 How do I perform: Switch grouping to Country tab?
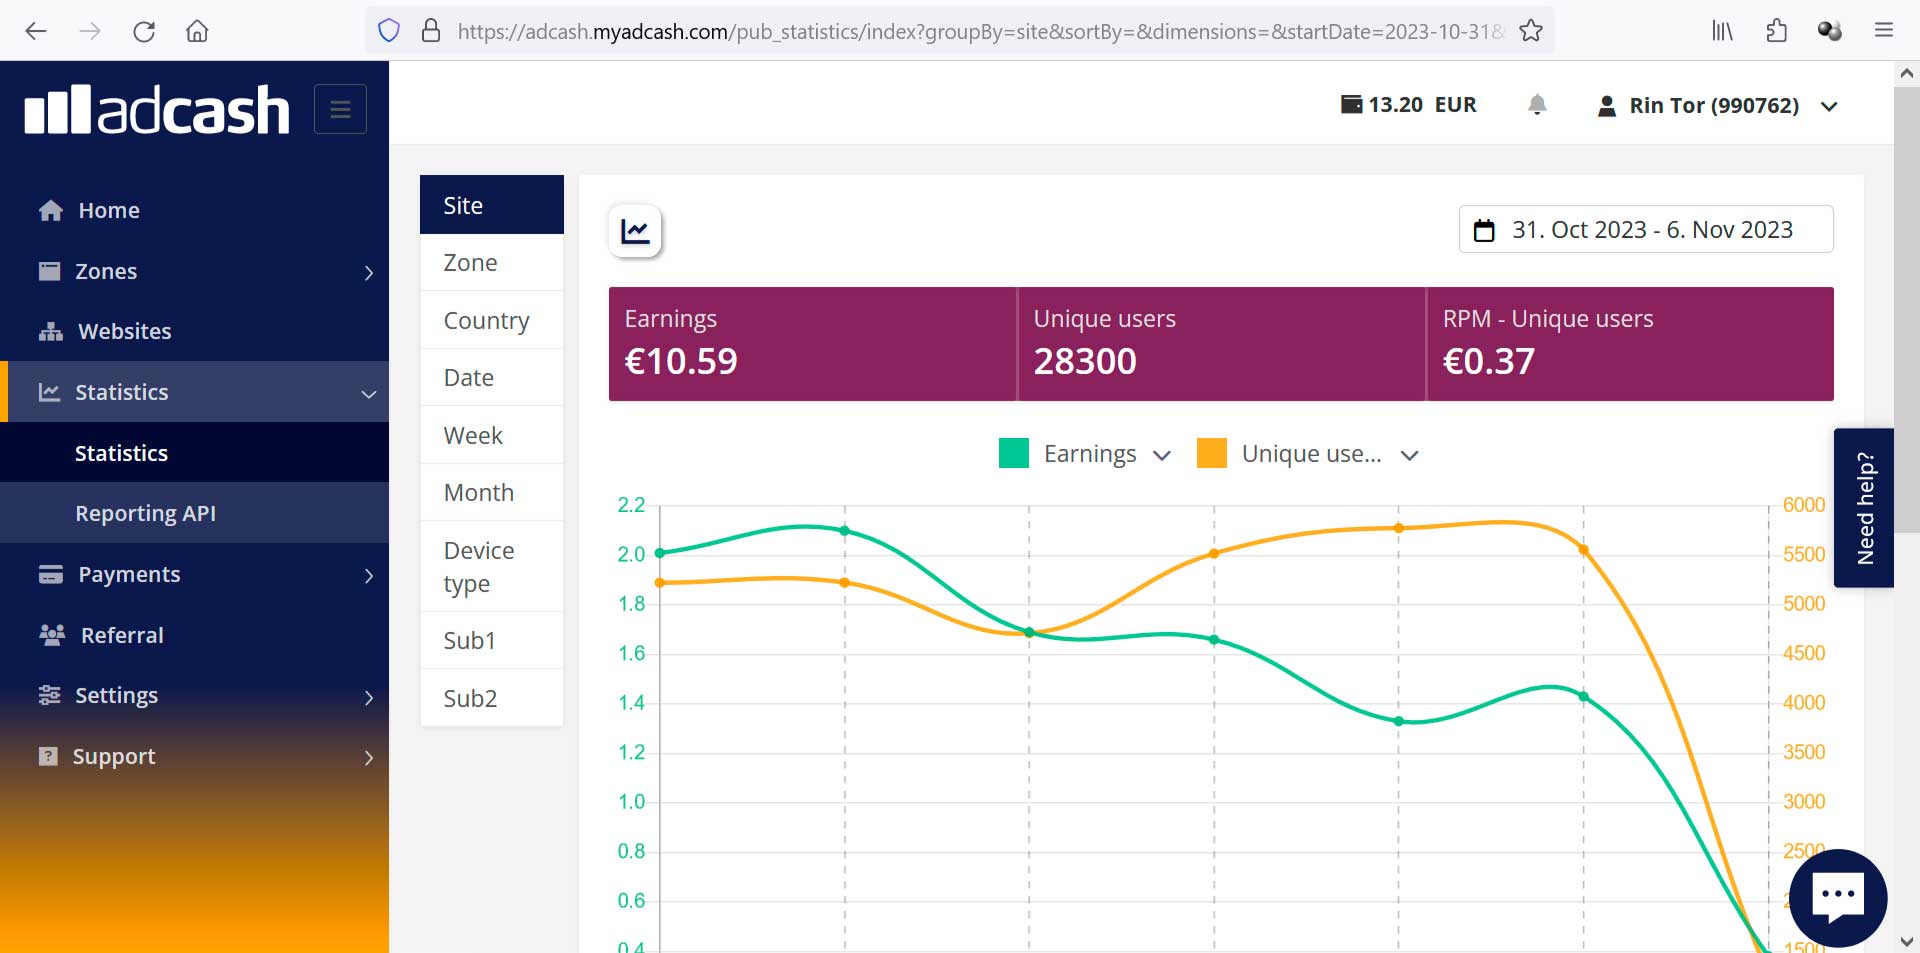coord(487,320)
